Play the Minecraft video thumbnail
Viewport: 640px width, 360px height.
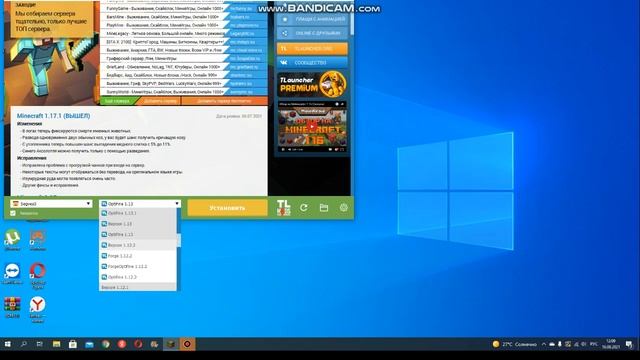(312, 127)
